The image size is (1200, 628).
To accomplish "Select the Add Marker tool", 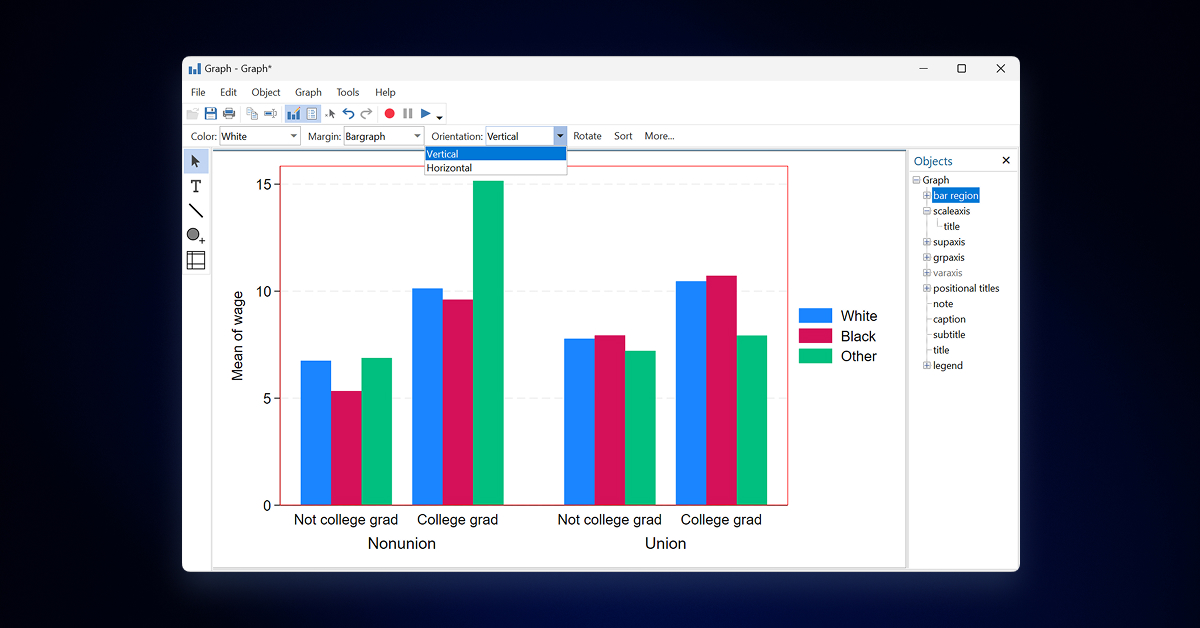I will pos(196,236).
